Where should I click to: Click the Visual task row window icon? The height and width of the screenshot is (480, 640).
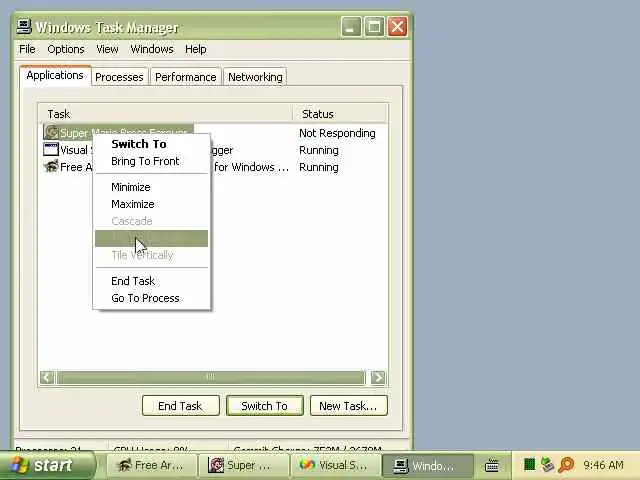tap(51, 149)
